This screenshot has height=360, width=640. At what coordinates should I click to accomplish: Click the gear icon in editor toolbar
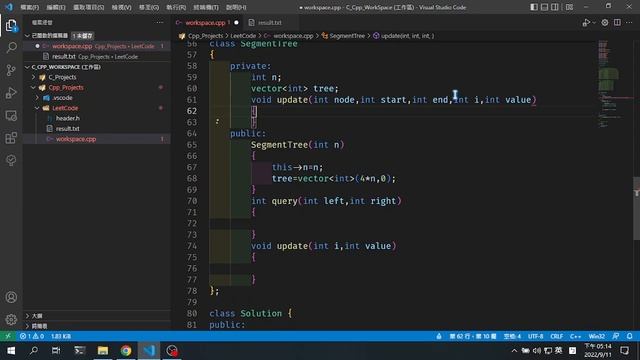(x=605, y=23)
